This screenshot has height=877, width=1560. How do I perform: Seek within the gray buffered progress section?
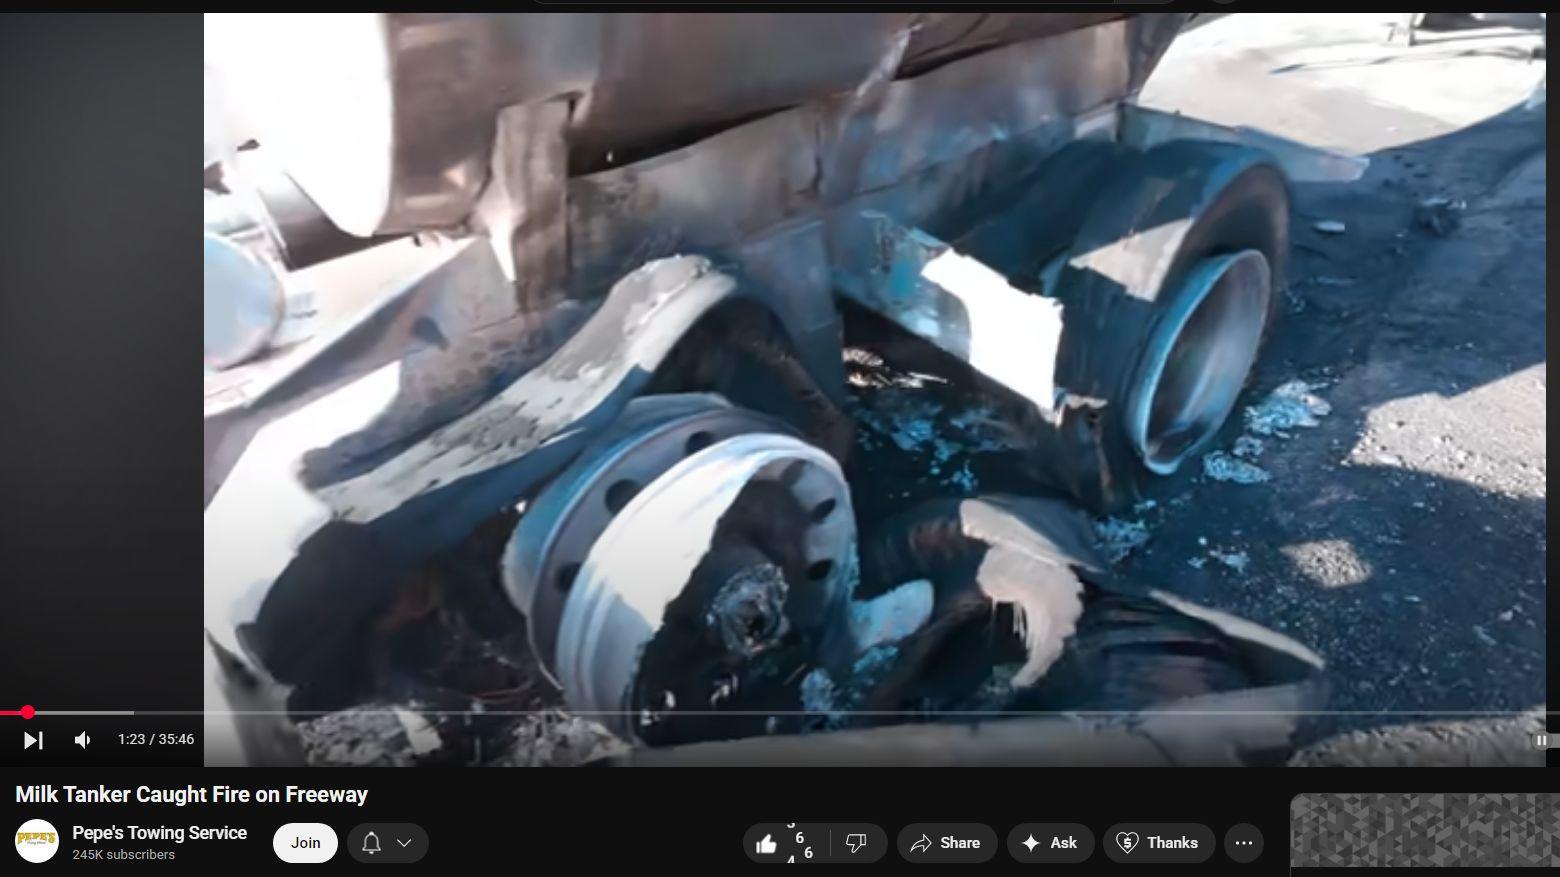click(x=90, y=712)
